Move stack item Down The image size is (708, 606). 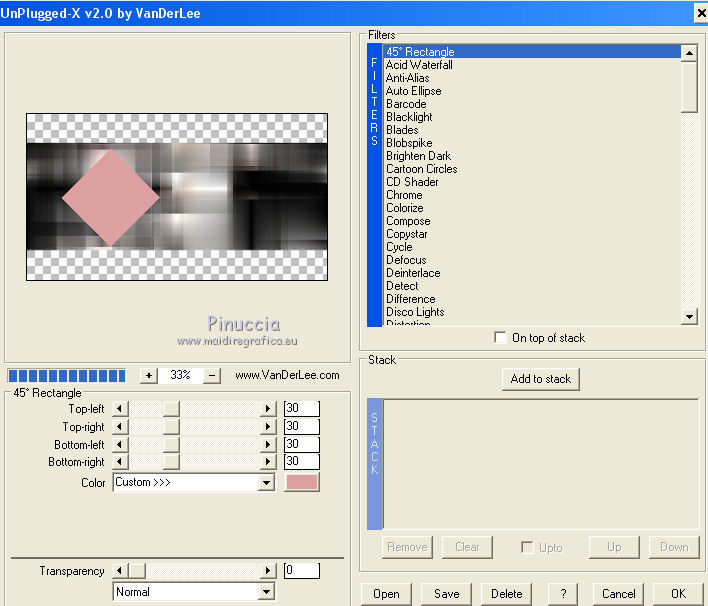[x=674, y=547]
